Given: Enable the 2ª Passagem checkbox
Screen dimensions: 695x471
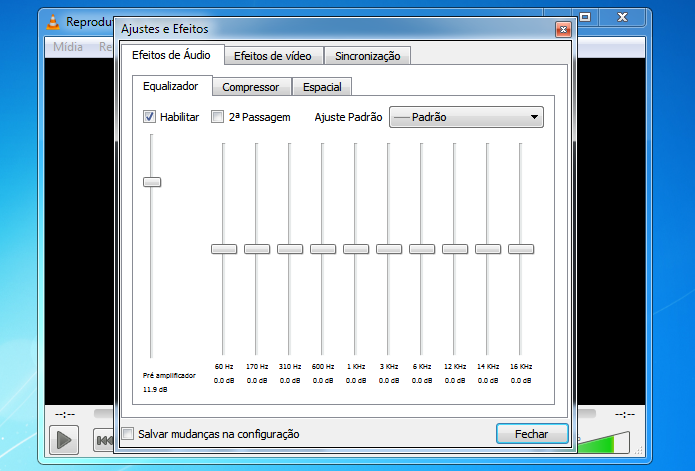Looking at the screenshot, I should [x=217, y=117].
